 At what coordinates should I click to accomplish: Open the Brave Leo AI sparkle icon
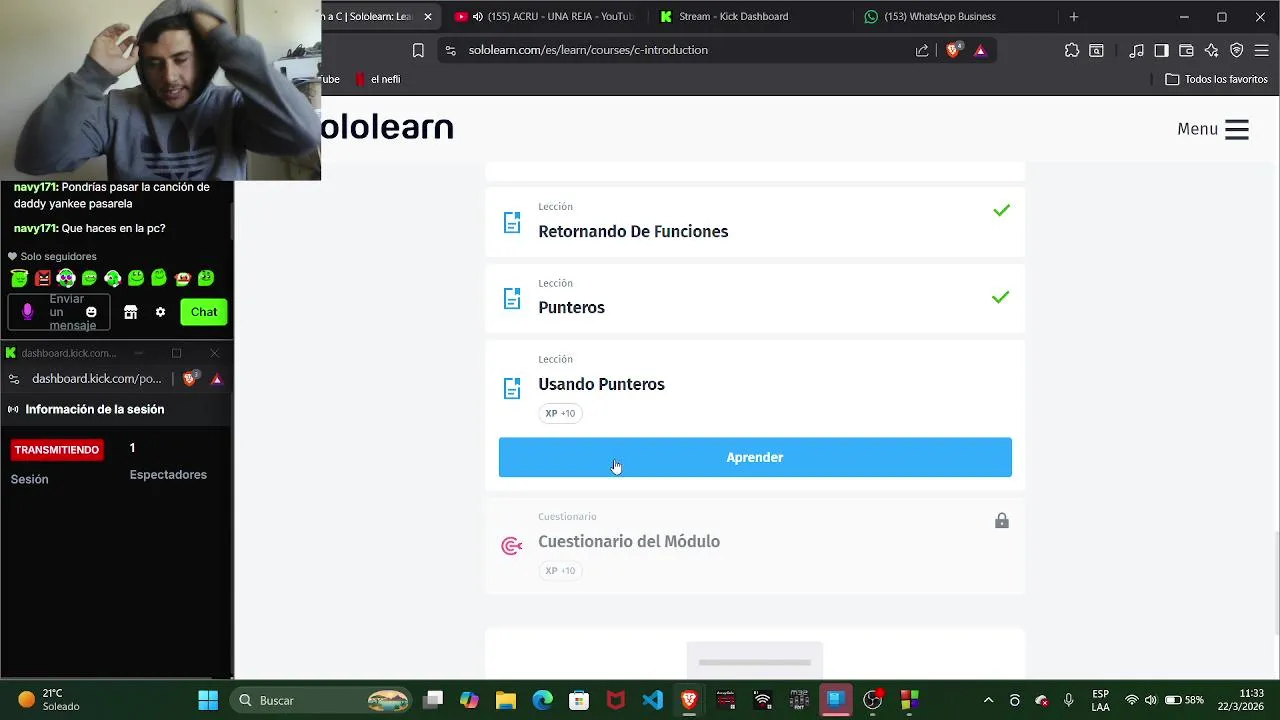(x=1211, y=50)
